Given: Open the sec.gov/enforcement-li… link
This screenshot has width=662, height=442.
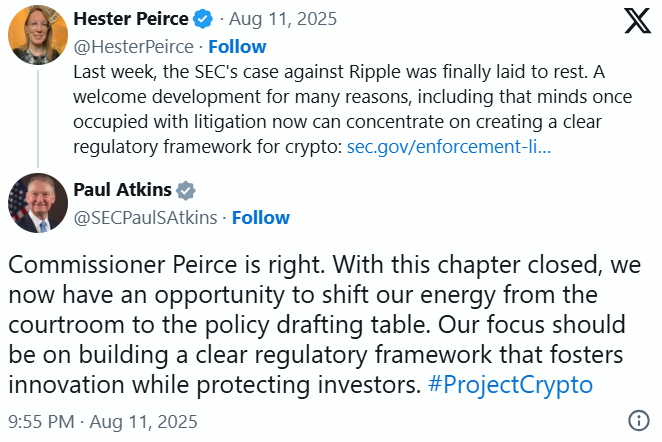Looking at the screenshot, I should [449, 147].
